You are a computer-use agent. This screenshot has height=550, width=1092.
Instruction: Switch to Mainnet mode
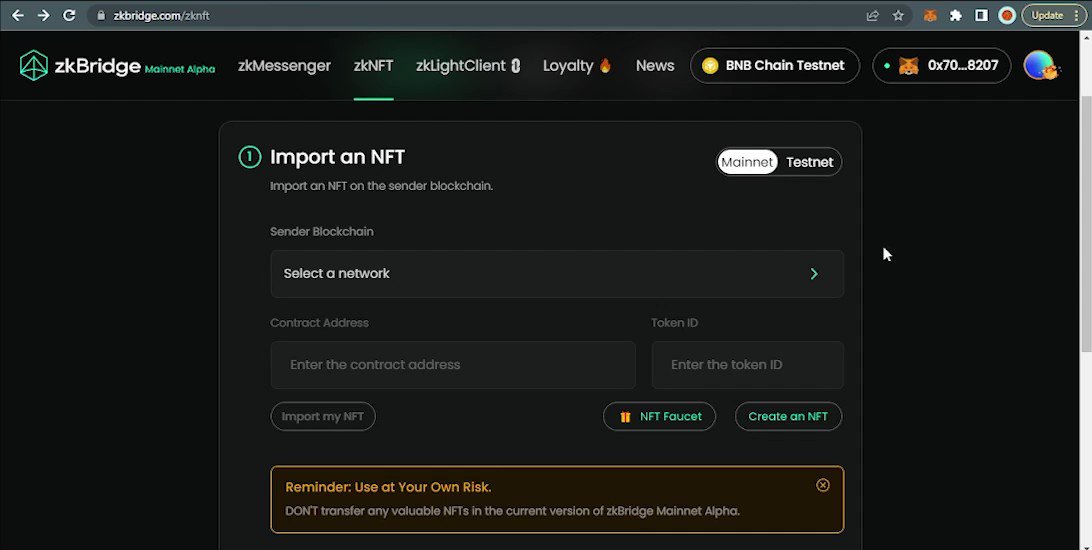tap(747, 162)
